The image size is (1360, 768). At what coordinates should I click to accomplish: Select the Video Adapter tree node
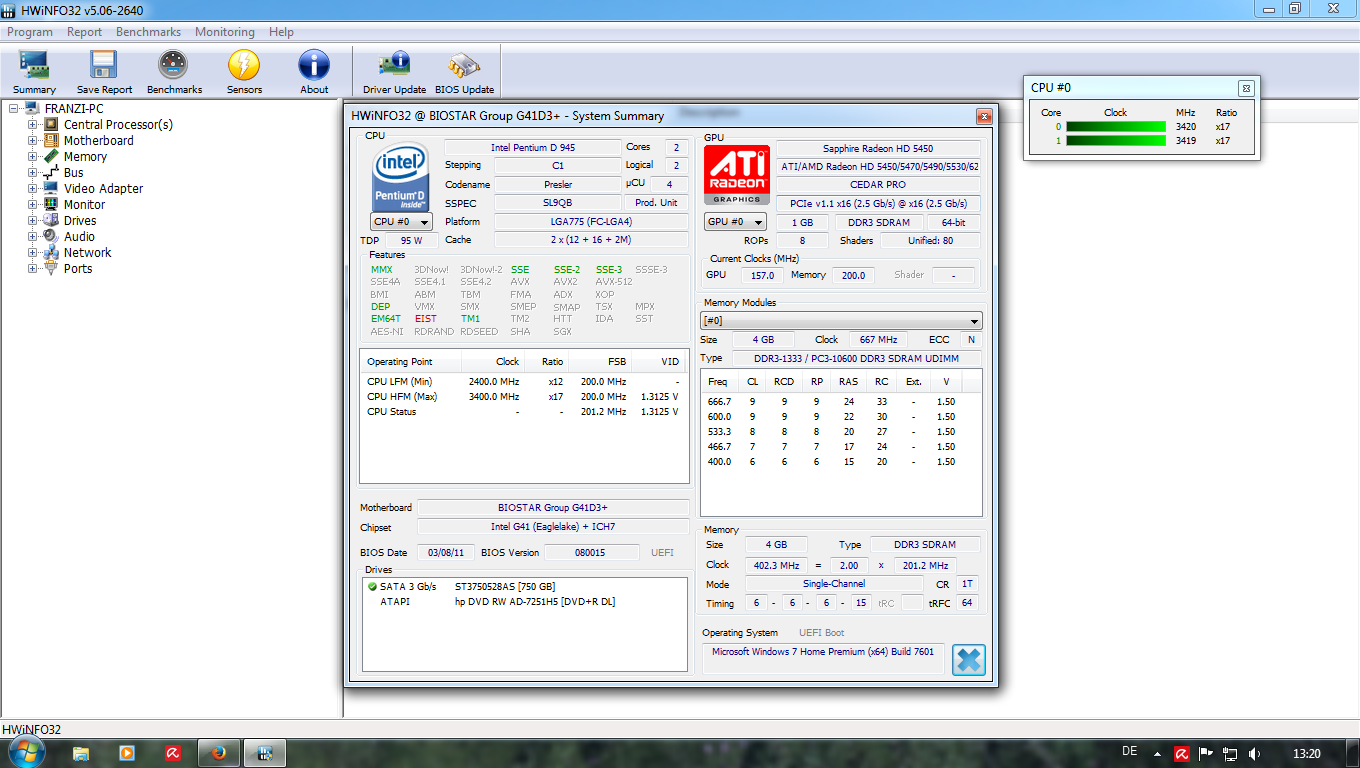pos(103,189)
